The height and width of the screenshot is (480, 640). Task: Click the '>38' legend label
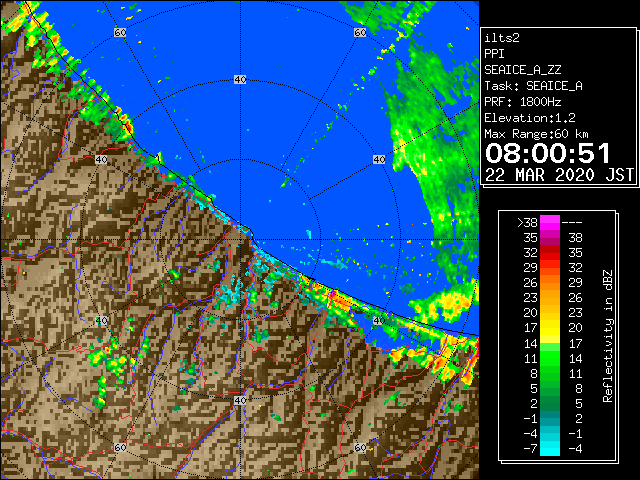pos(527,223)
